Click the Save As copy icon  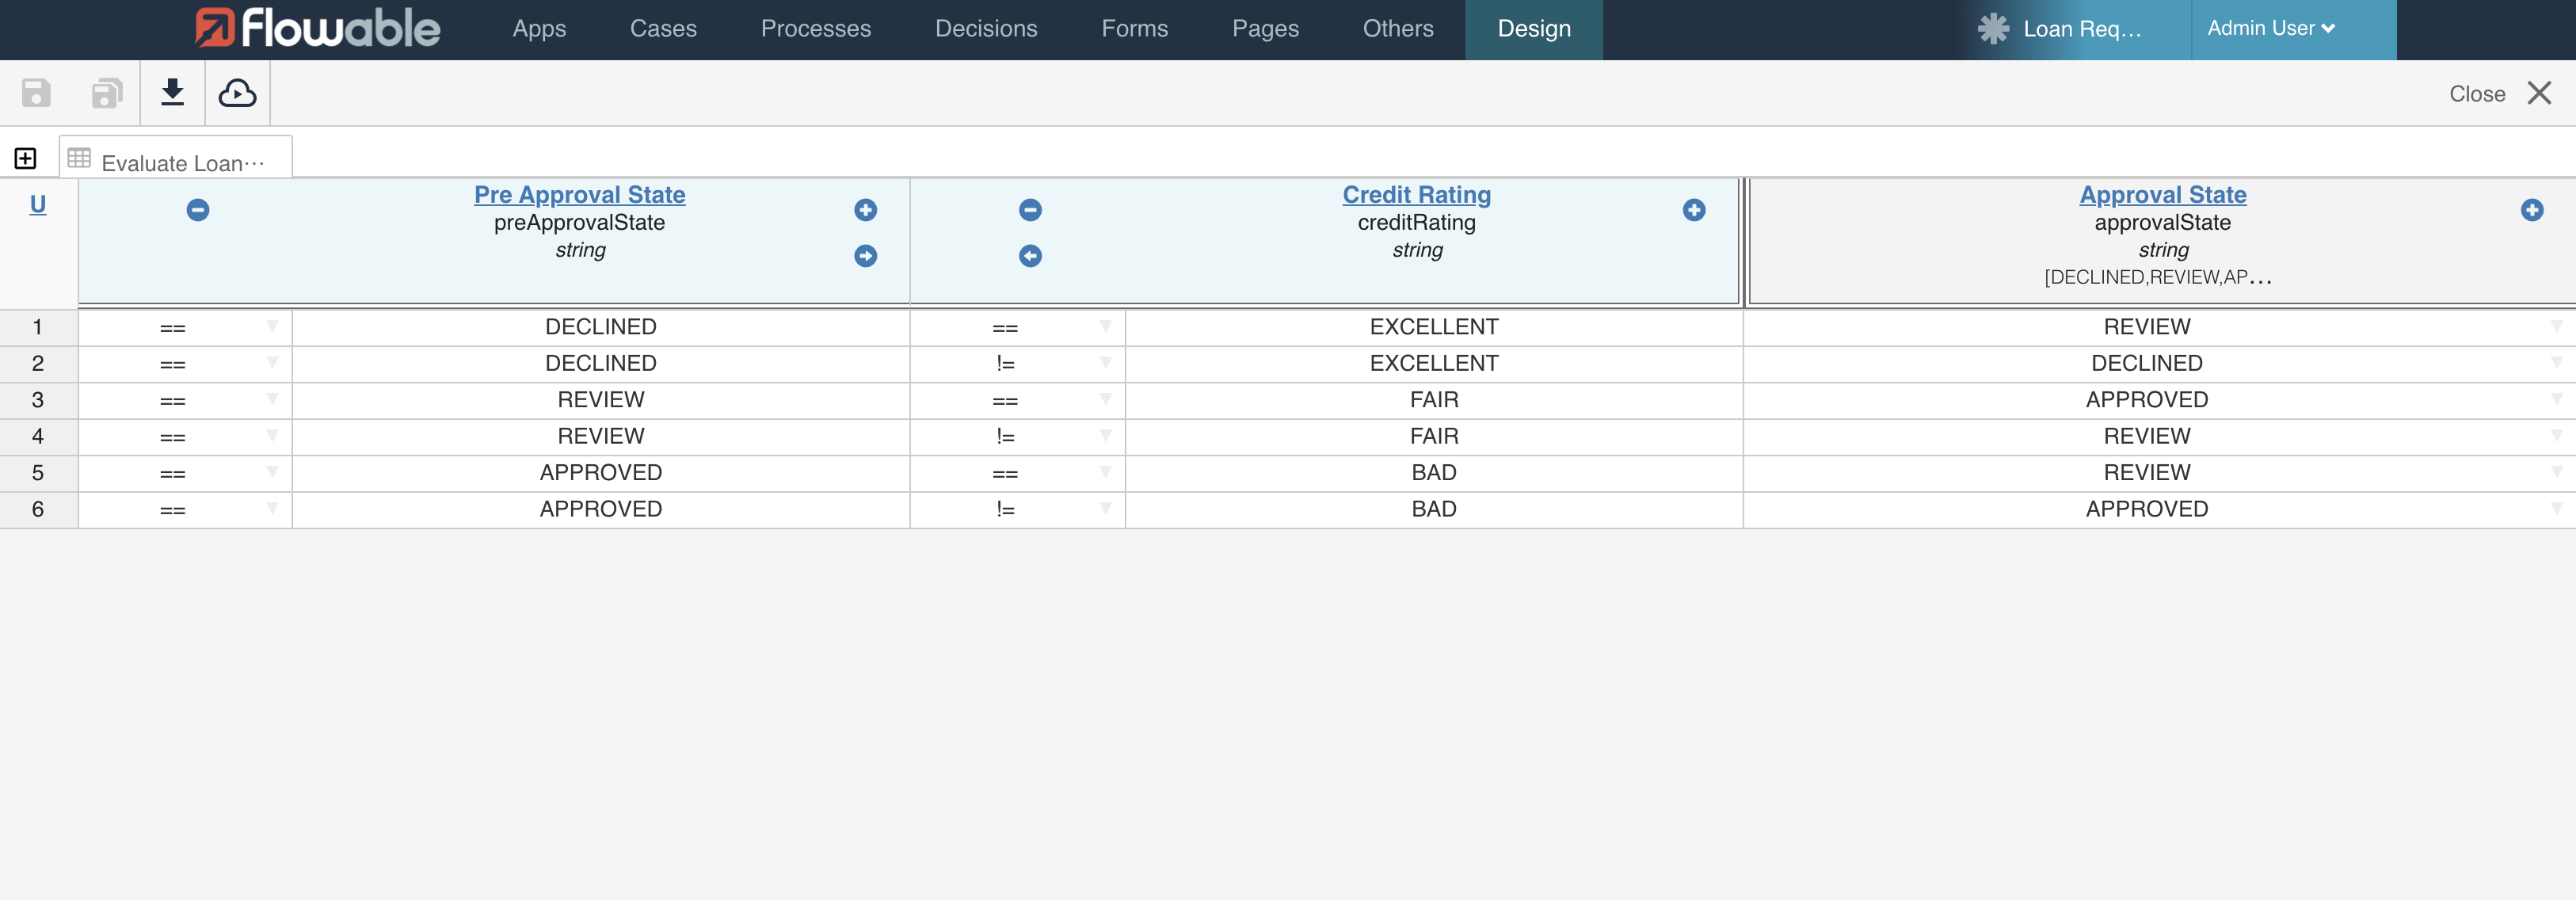[105, 93]
